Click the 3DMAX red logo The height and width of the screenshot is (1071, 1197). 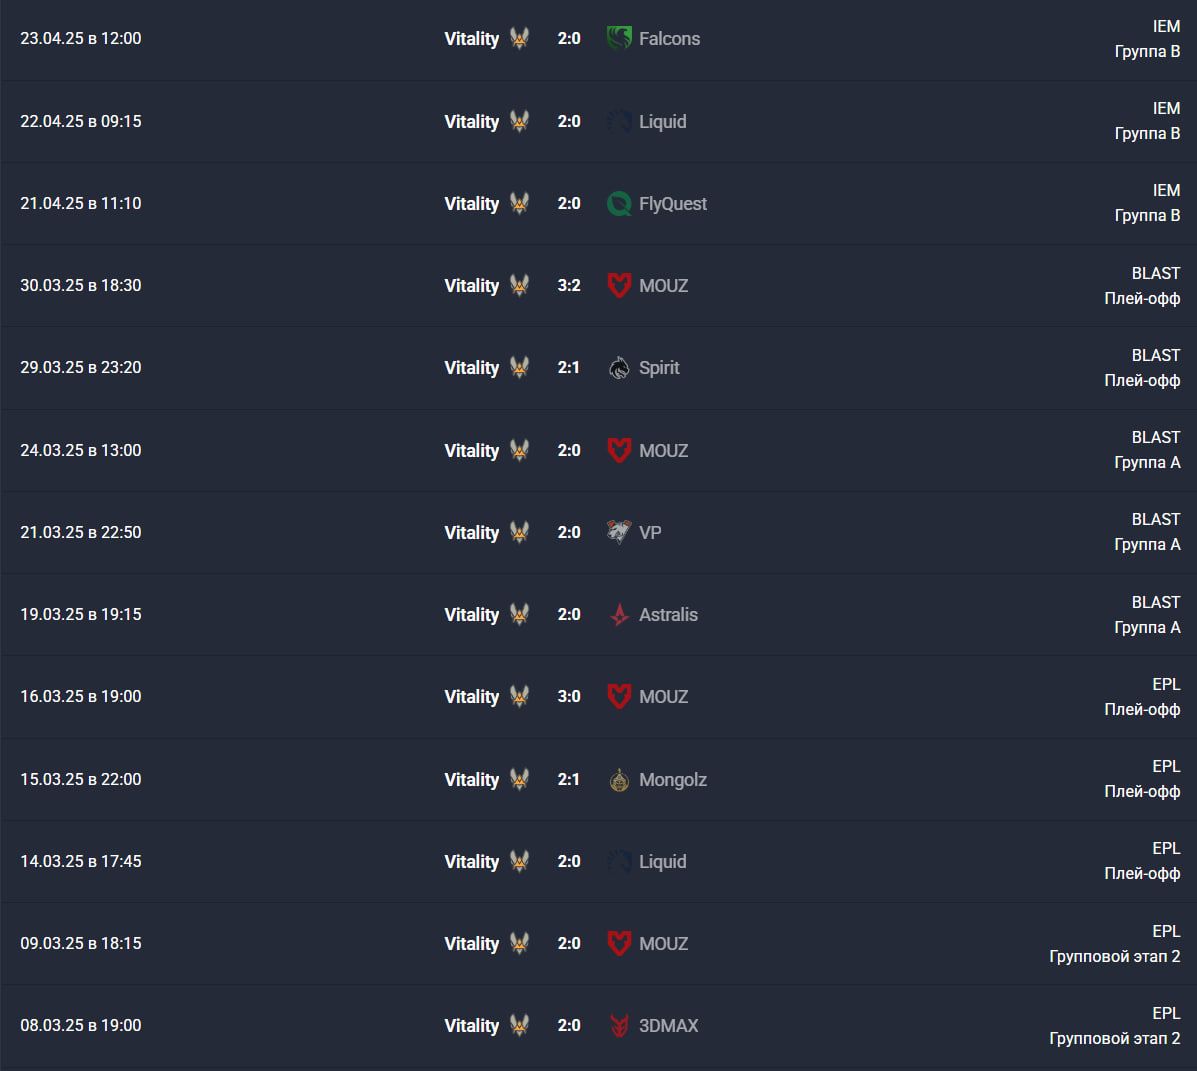click(x=619, y=1025)
